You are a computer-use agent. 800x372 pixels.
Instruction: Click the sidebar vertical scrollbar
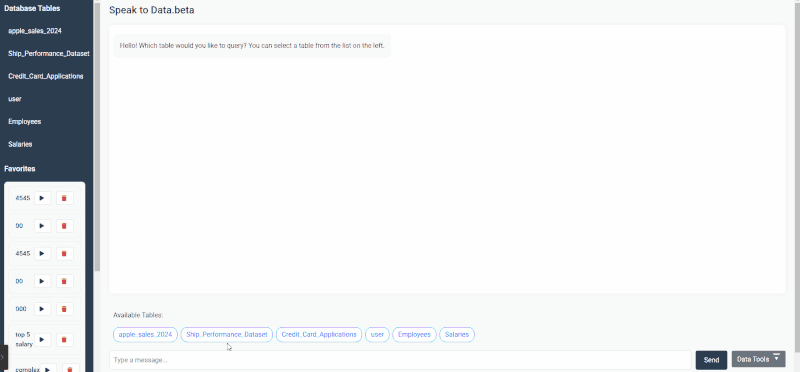point(97,138)
